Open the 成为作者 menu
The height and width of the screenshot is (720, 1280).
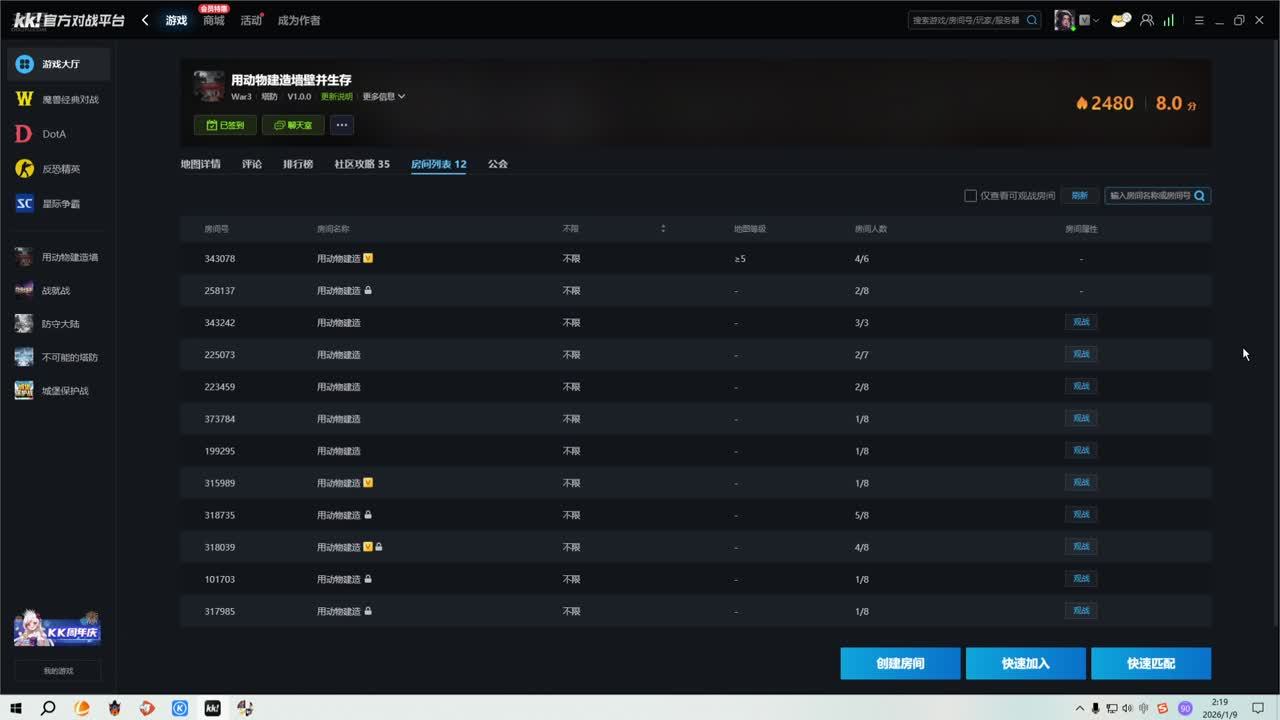[299, 20]
